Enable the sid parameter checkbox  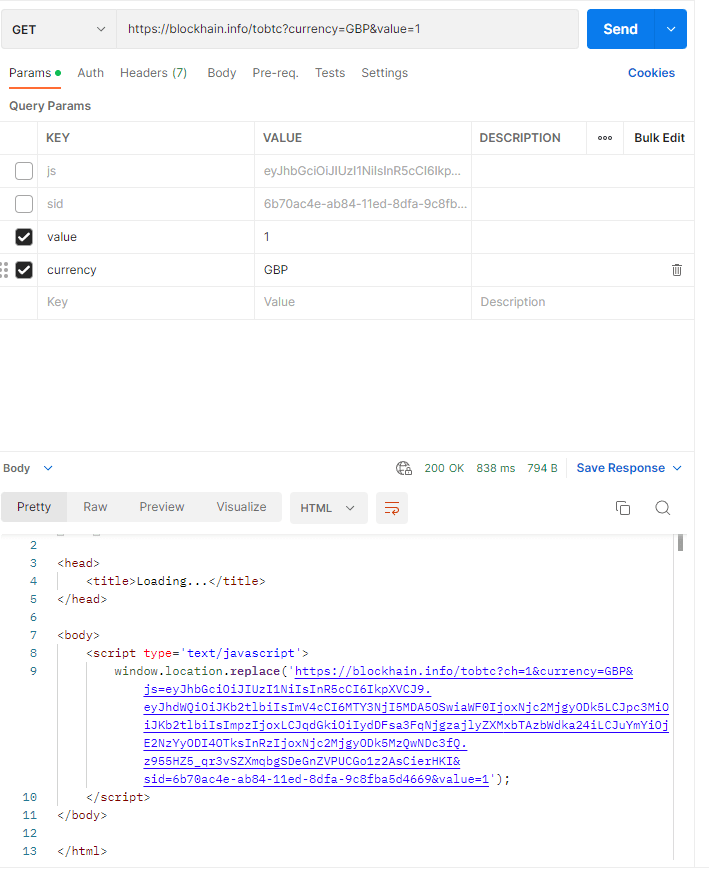pyautogui.click(x=24, y=203)
